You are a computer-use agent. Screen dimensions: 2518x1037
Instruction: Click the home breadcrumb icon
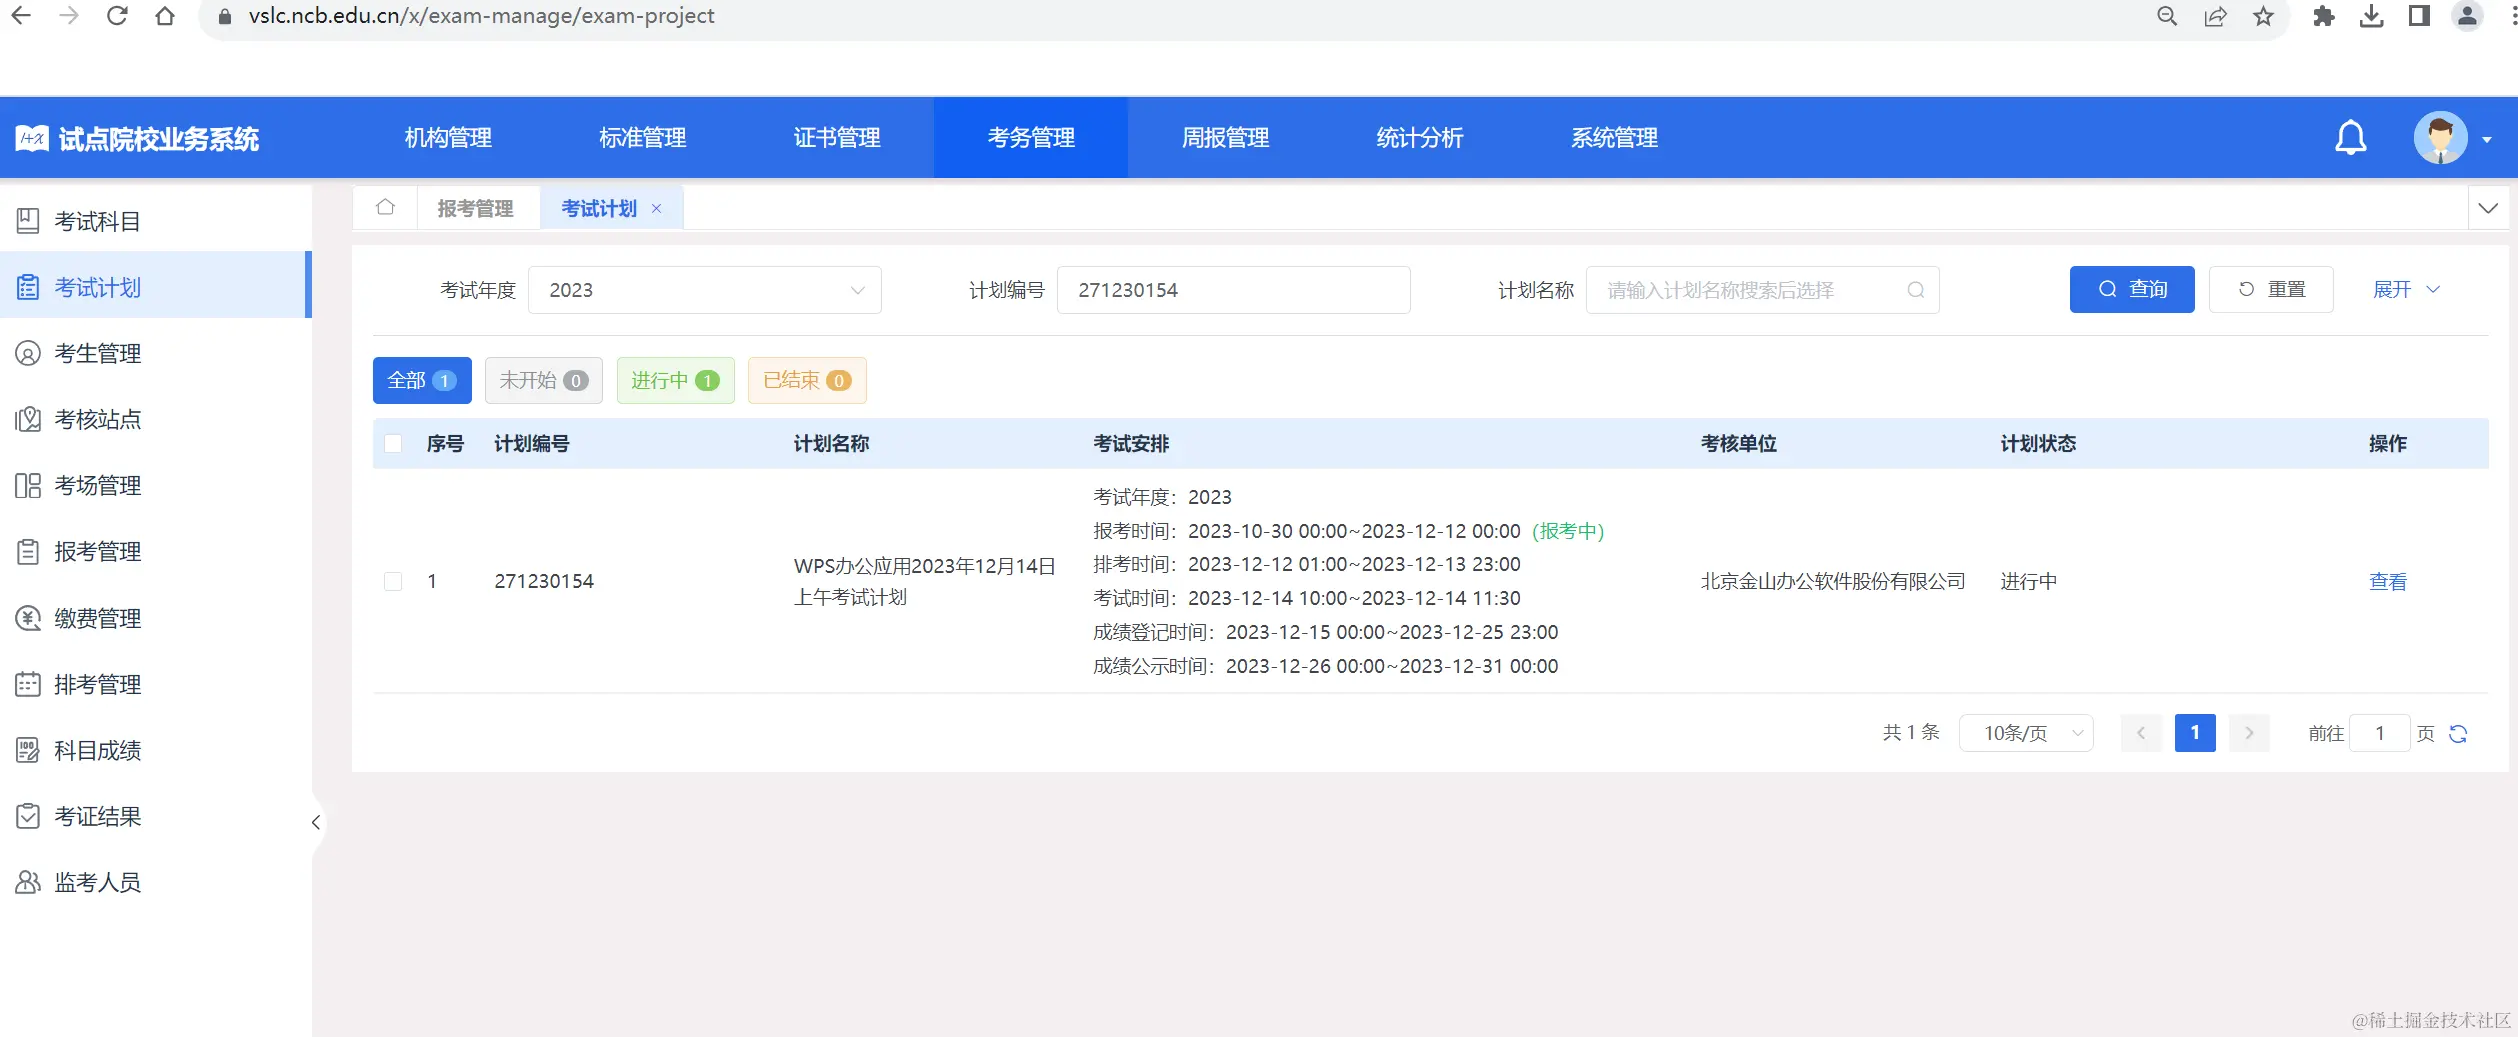(x=385, y=207)
